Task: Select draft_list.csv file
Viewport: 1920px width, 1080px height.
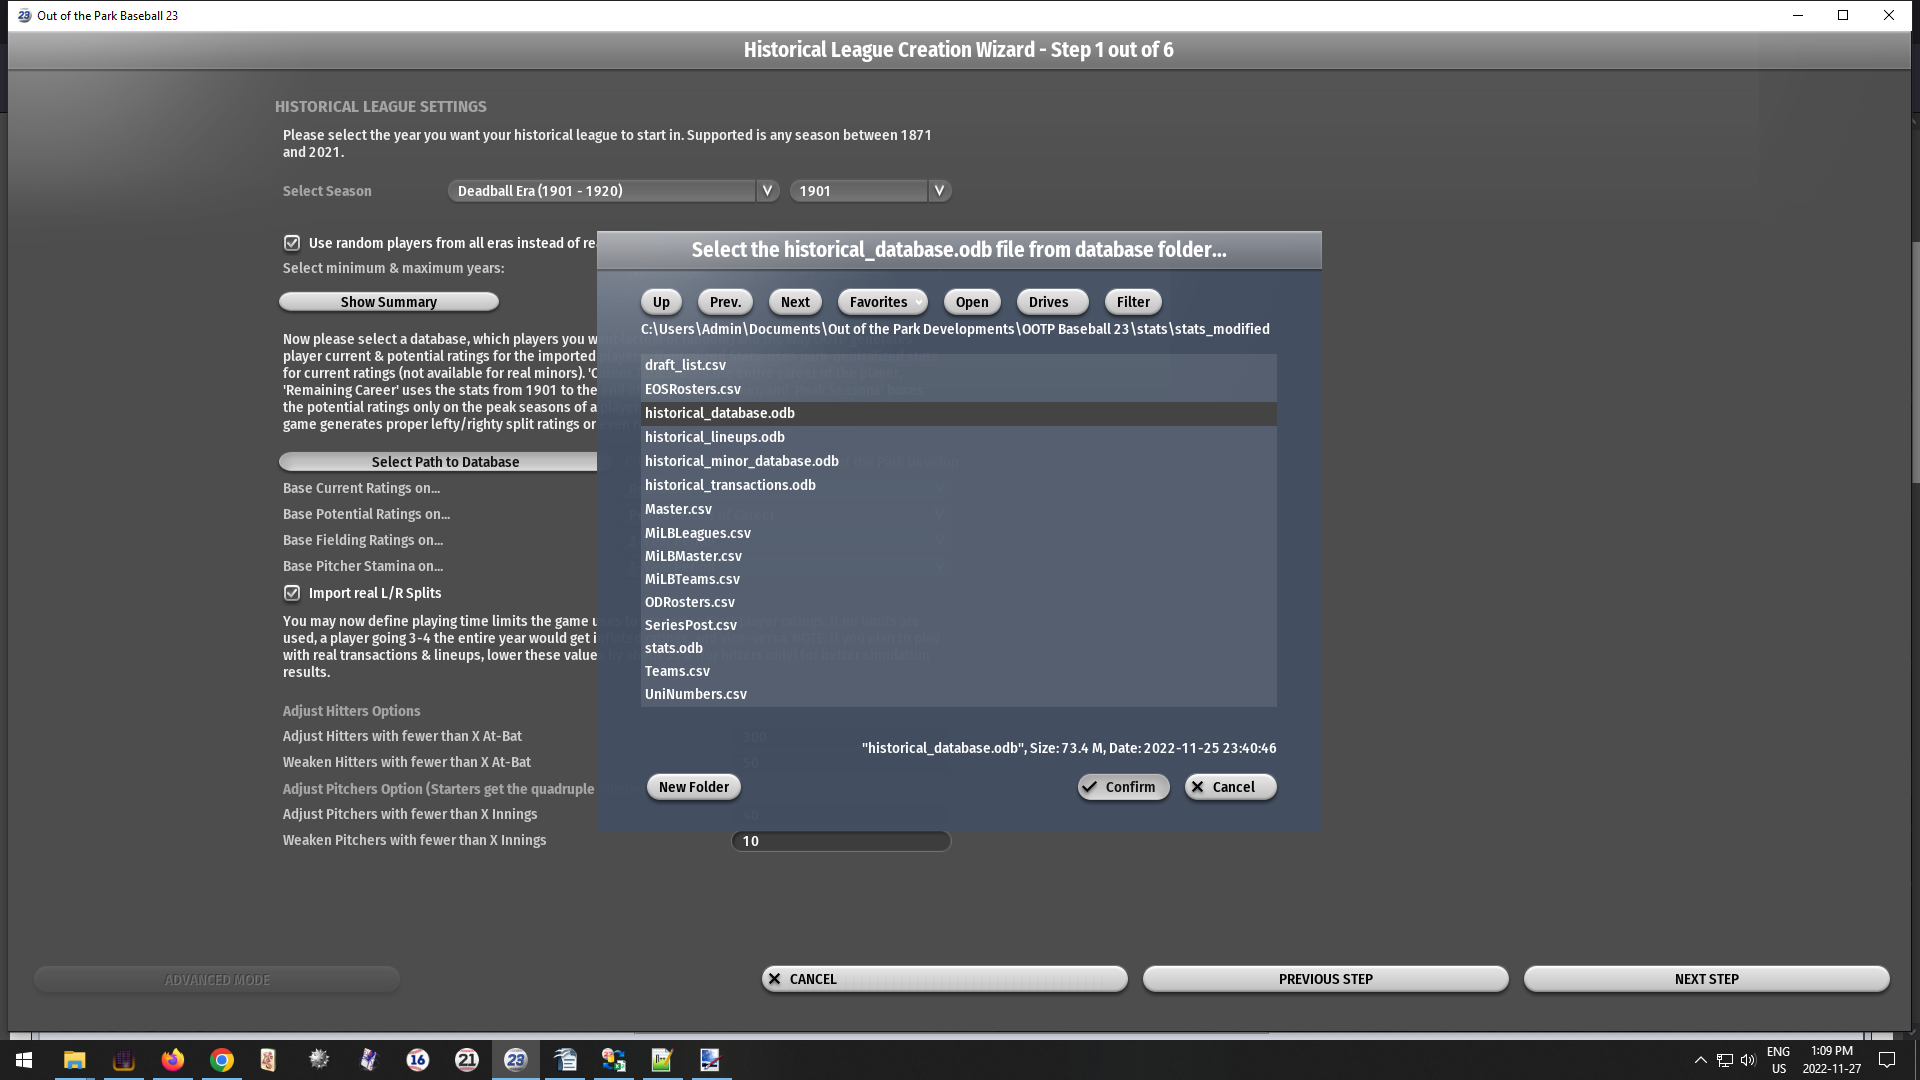Action: [958, 365]
